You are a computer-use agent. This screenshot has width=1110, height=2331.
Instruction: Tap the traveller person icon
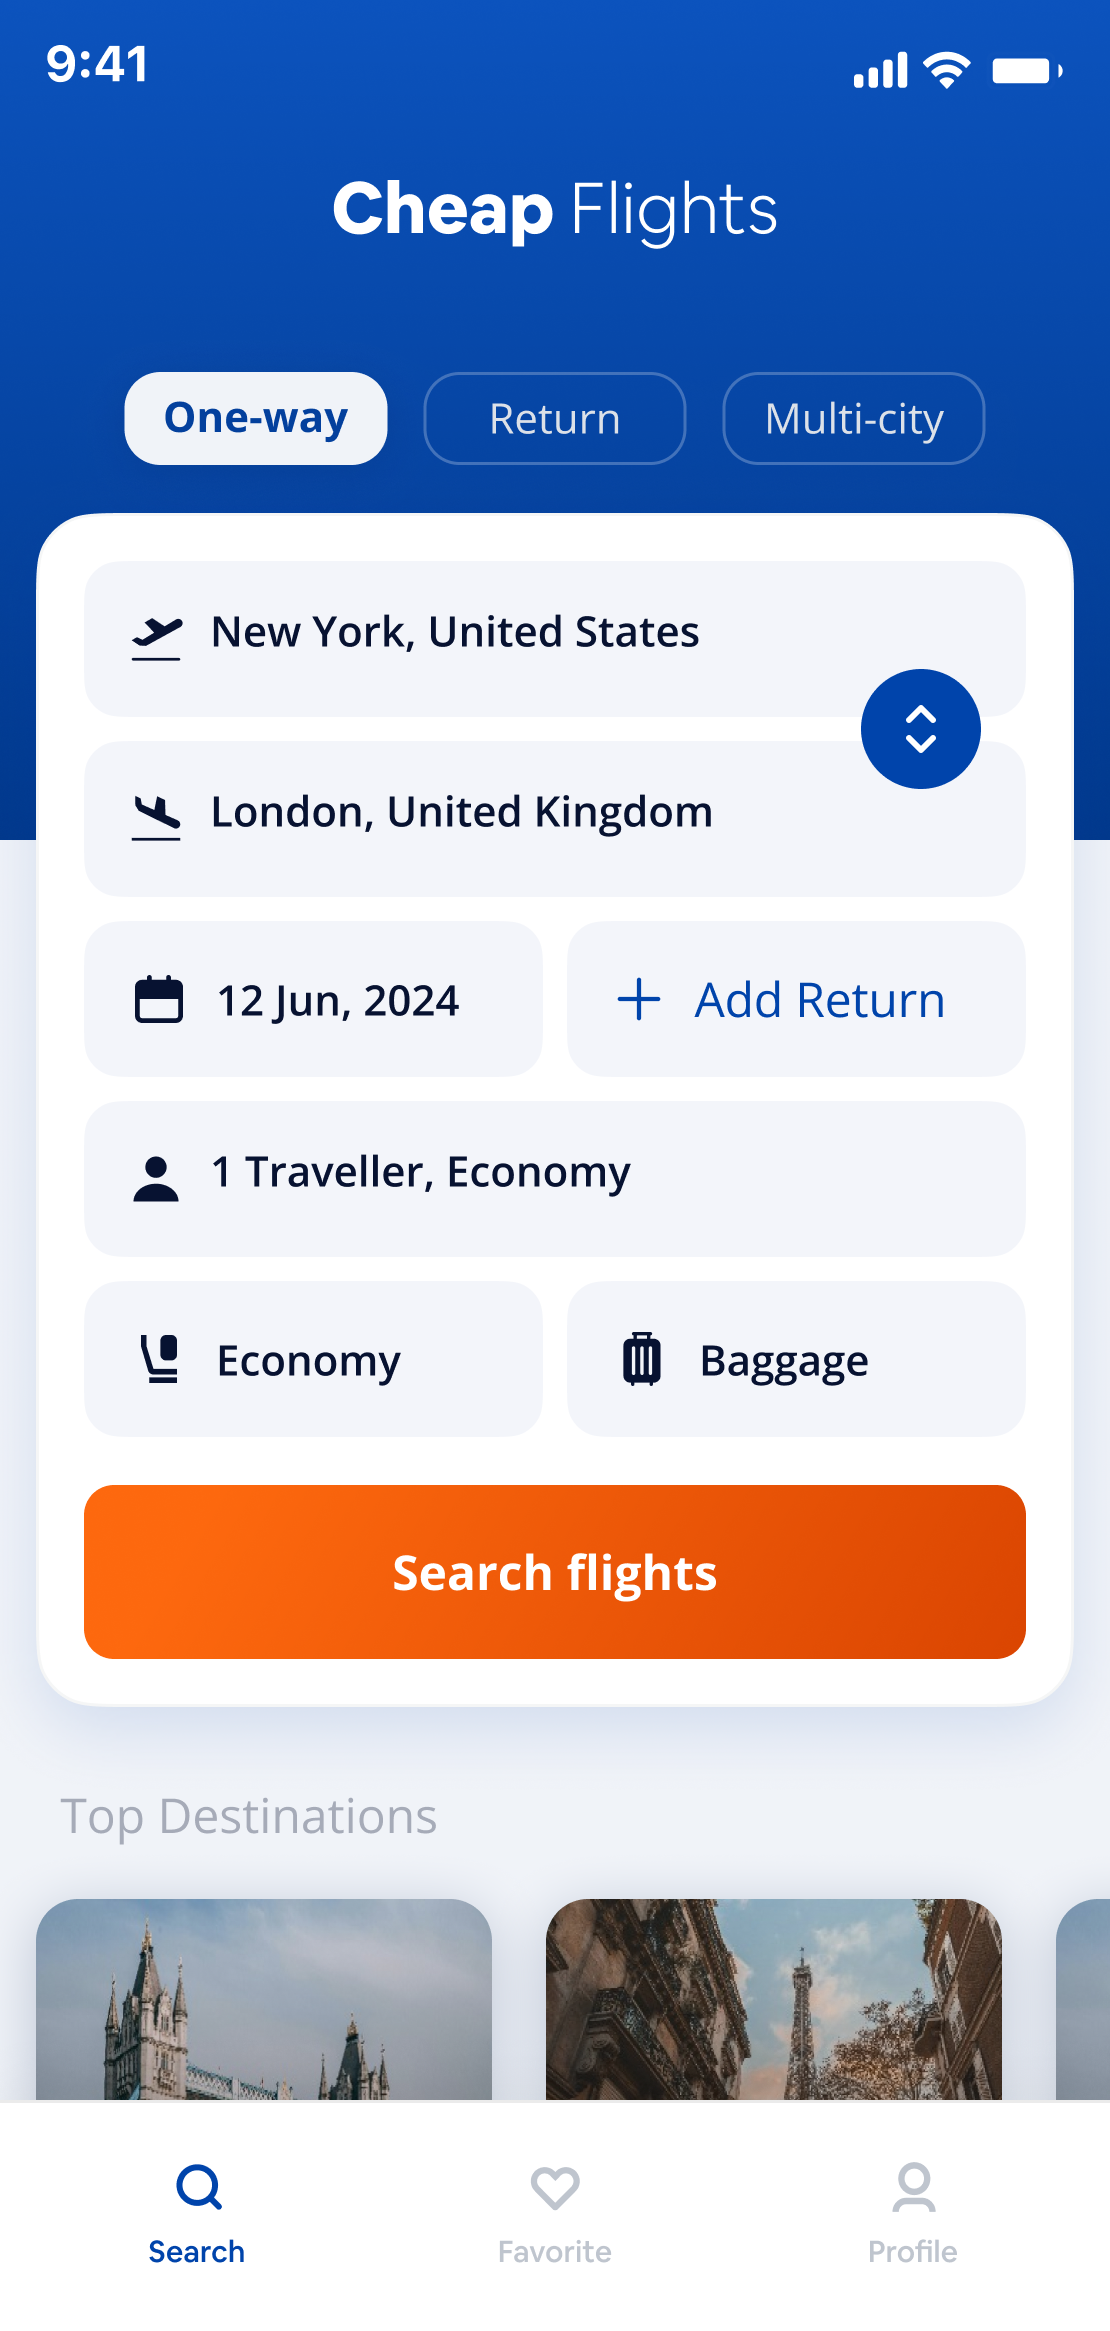156,1178
